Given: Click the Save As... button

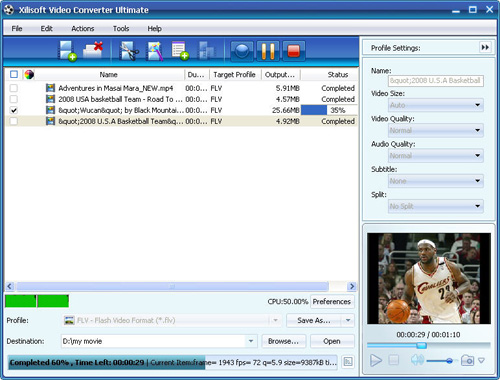Looking at the screenshot, I should [314, 320].
